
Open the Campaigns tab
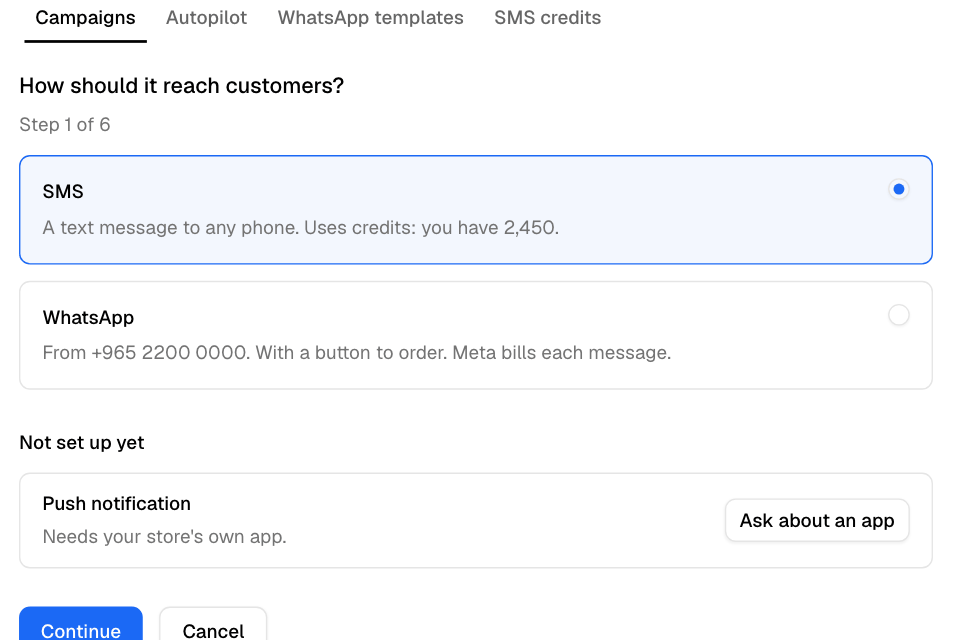coord(85,18)
